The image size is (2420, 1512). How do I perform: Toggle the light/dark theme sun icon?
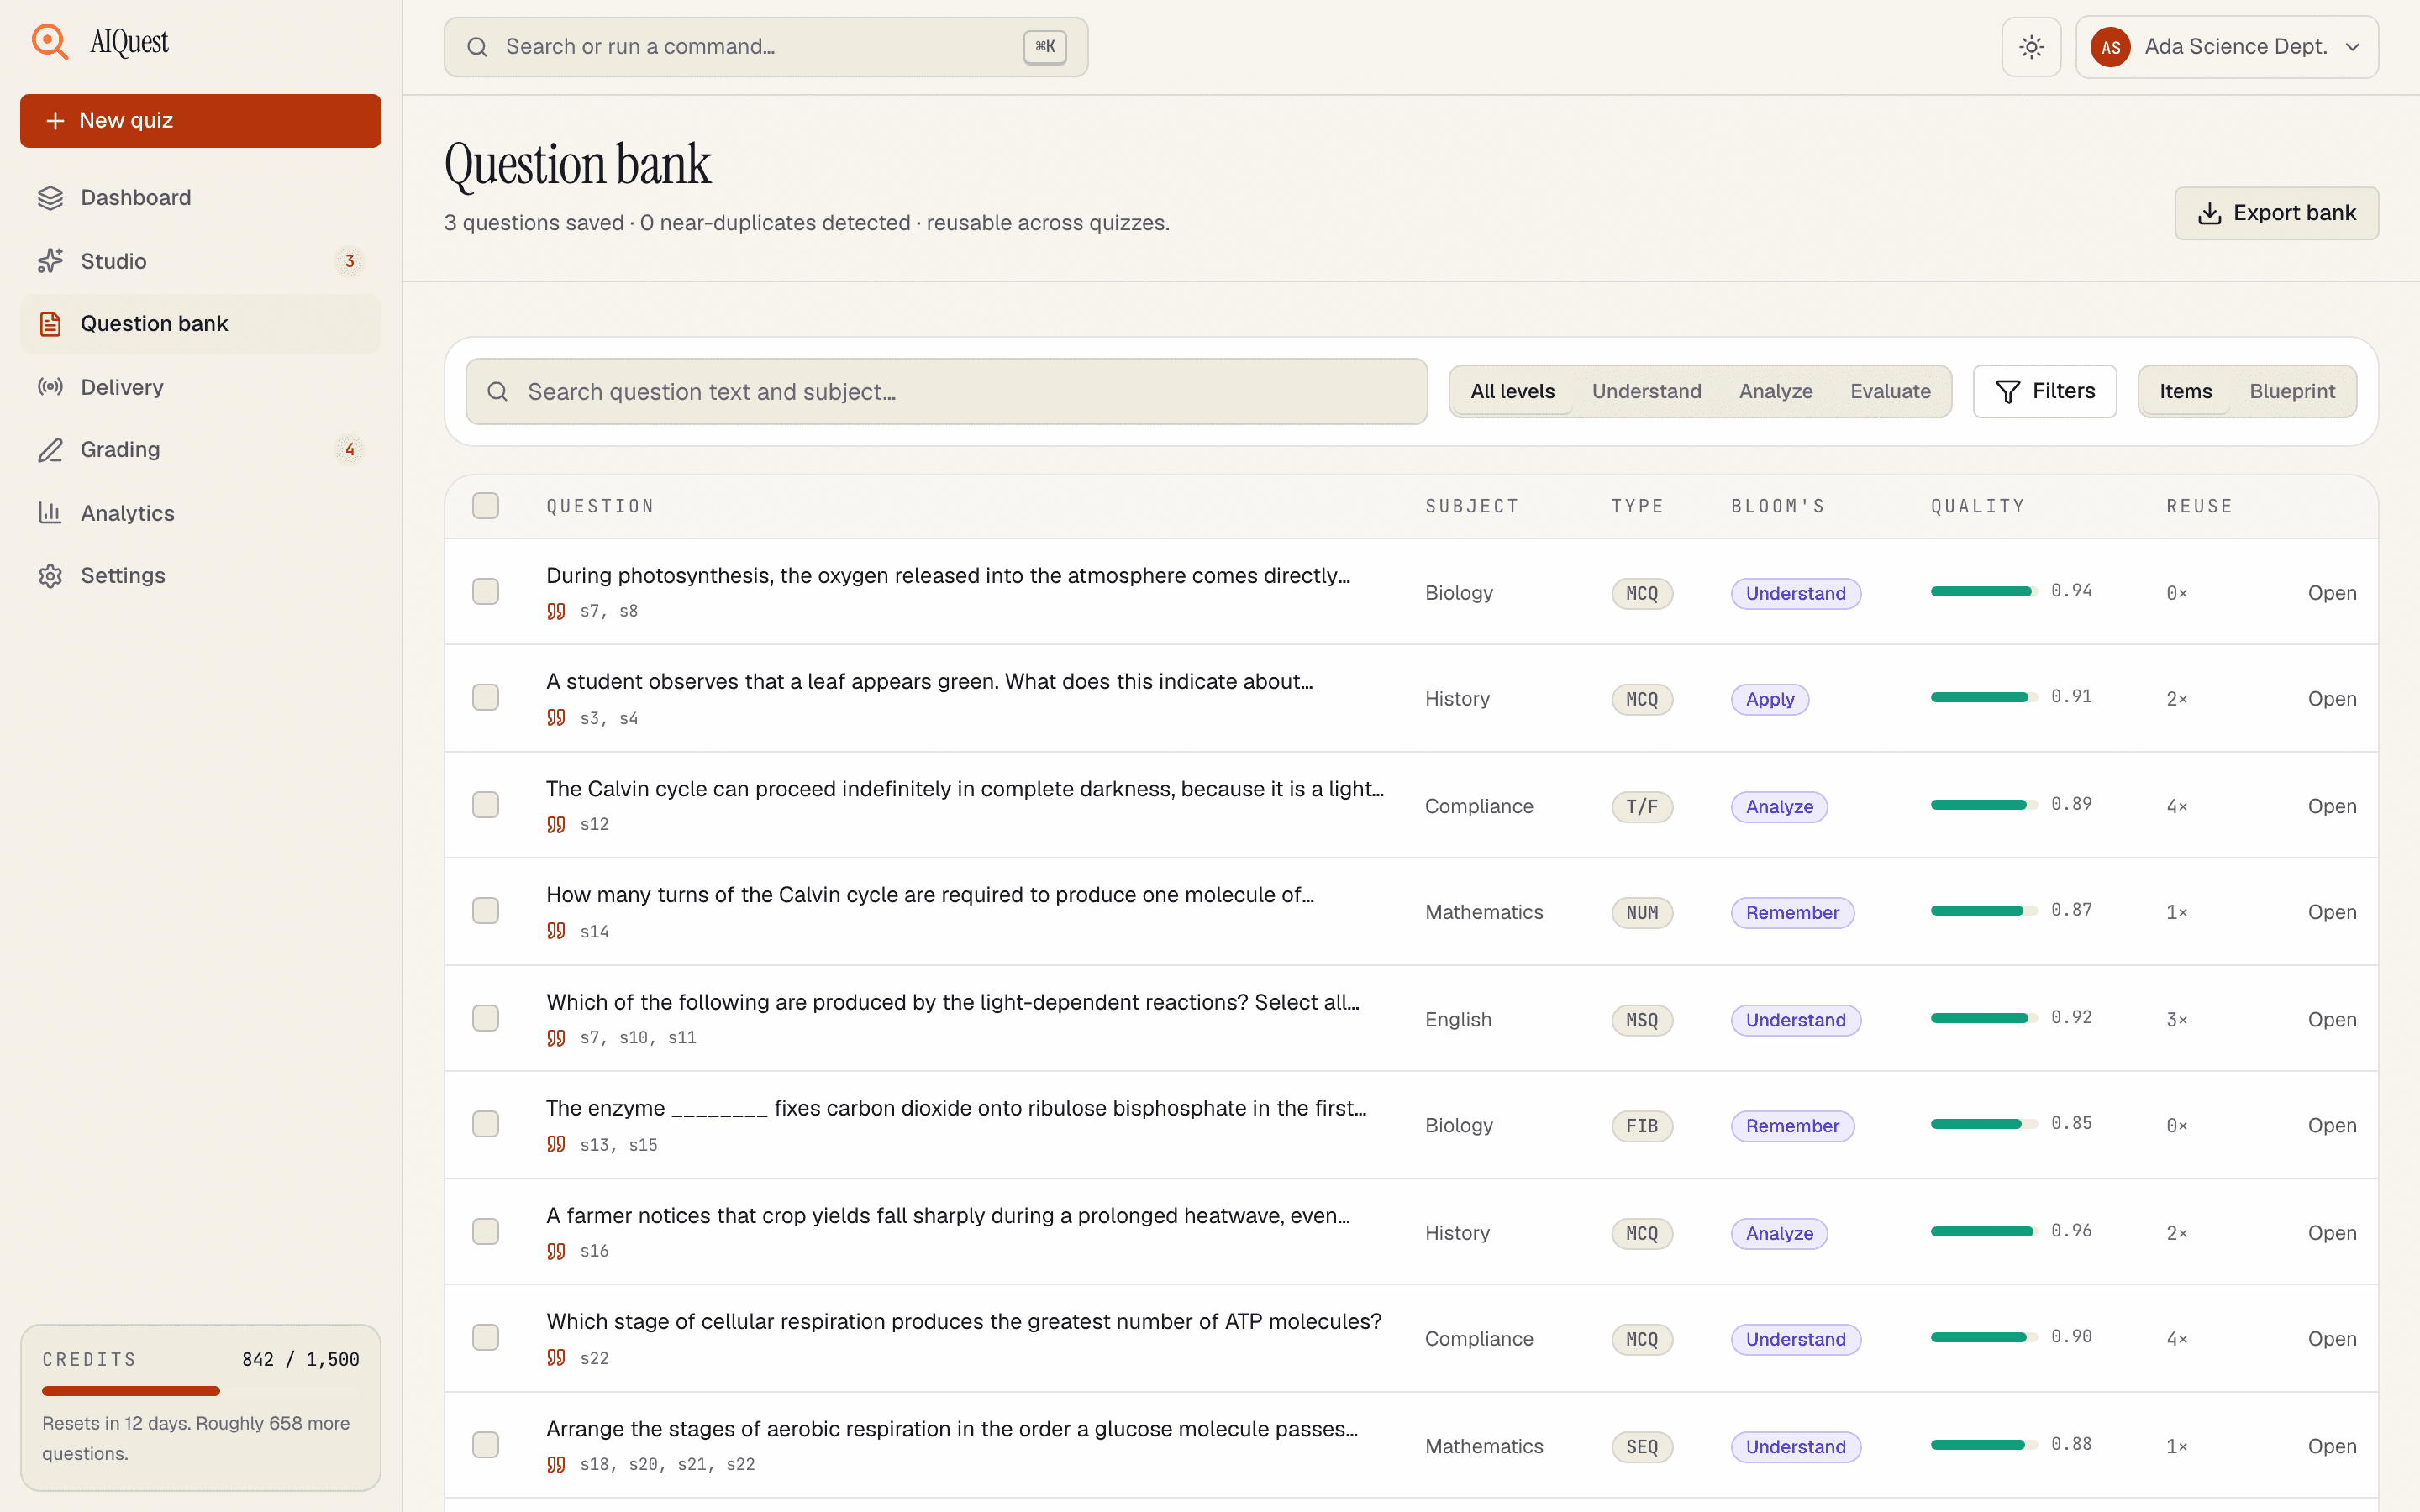point(2031,47)
